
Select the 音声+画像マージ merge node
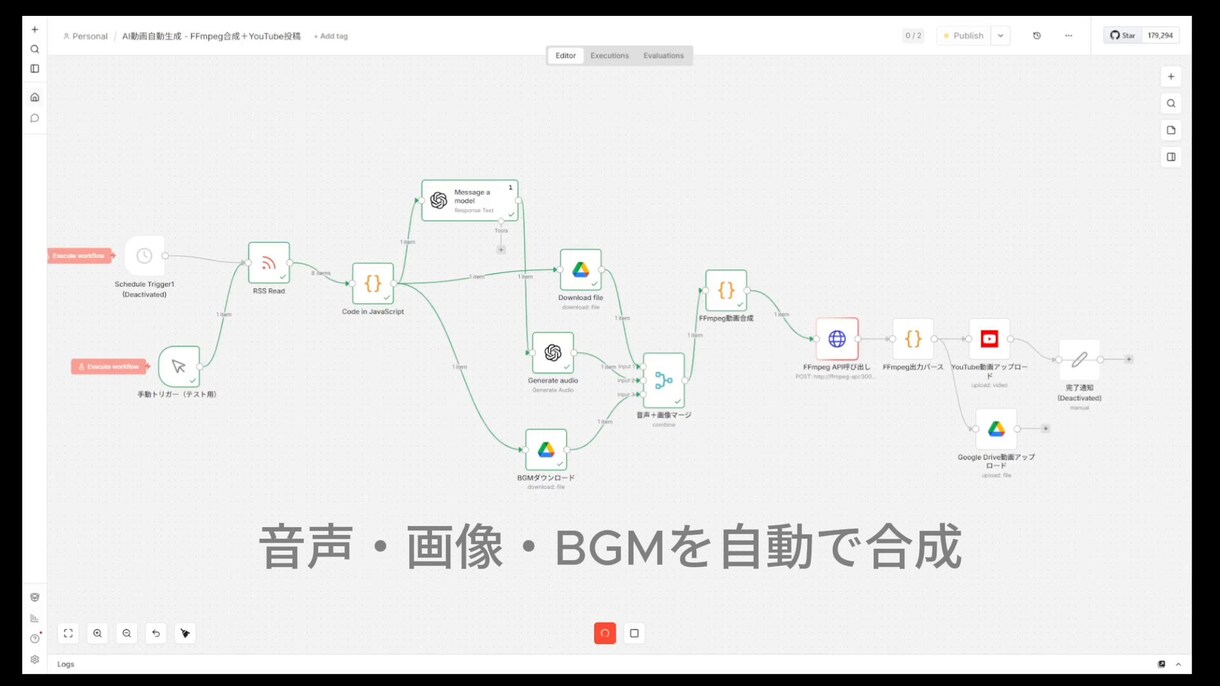coord(664,380)
